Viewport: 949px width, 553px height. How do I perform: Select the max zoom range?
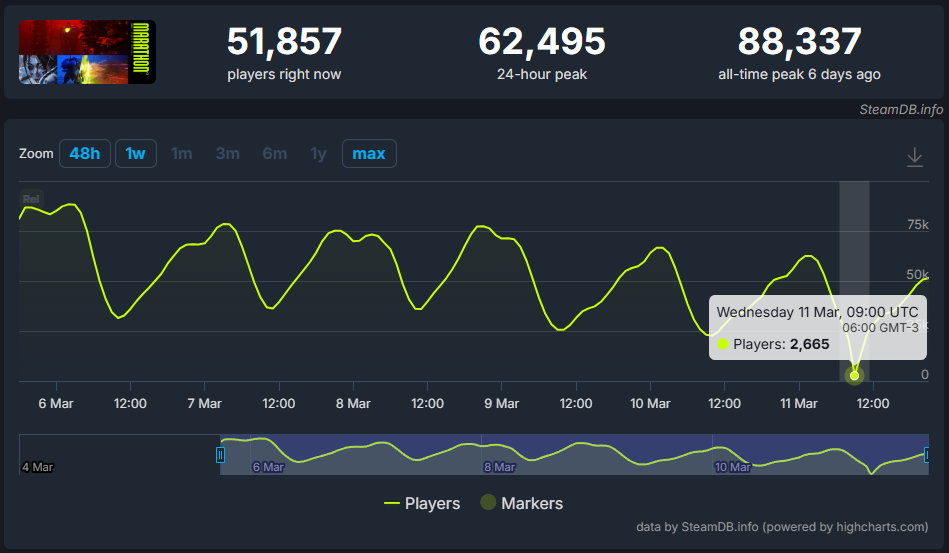[x=369, y=154]
